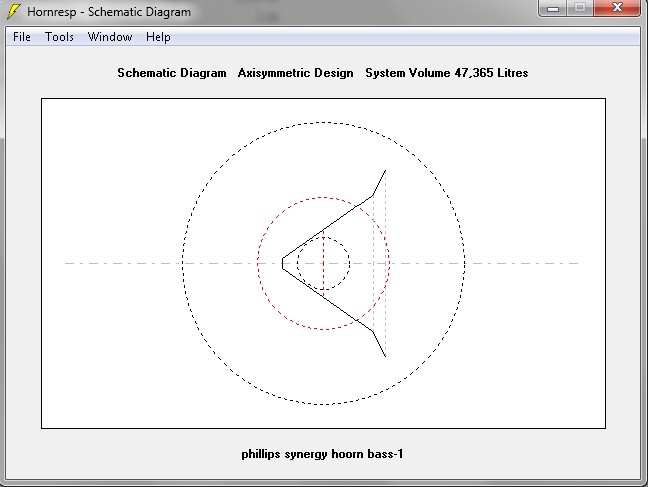This screenshot has width=648, height=487.
Task: Close the Schematic Diagram window
Action: pyautogui.click(x=617, y=8)
